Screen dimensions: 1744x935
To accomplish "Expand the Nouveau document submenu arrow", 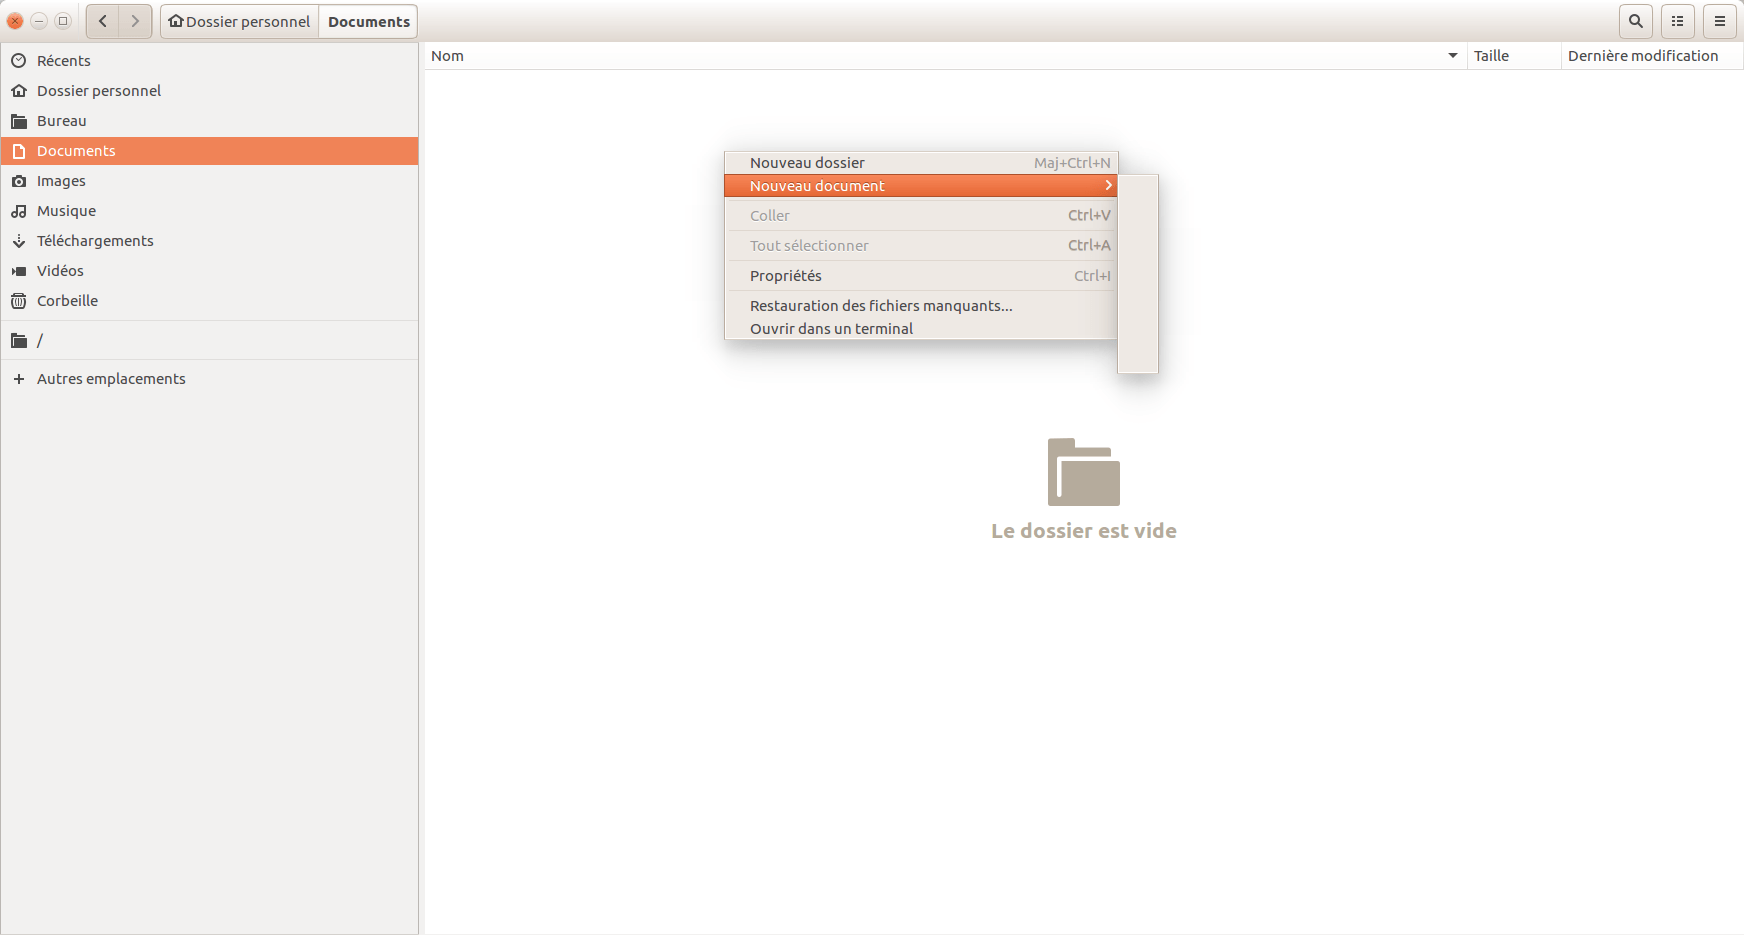I will (1108, 186).
